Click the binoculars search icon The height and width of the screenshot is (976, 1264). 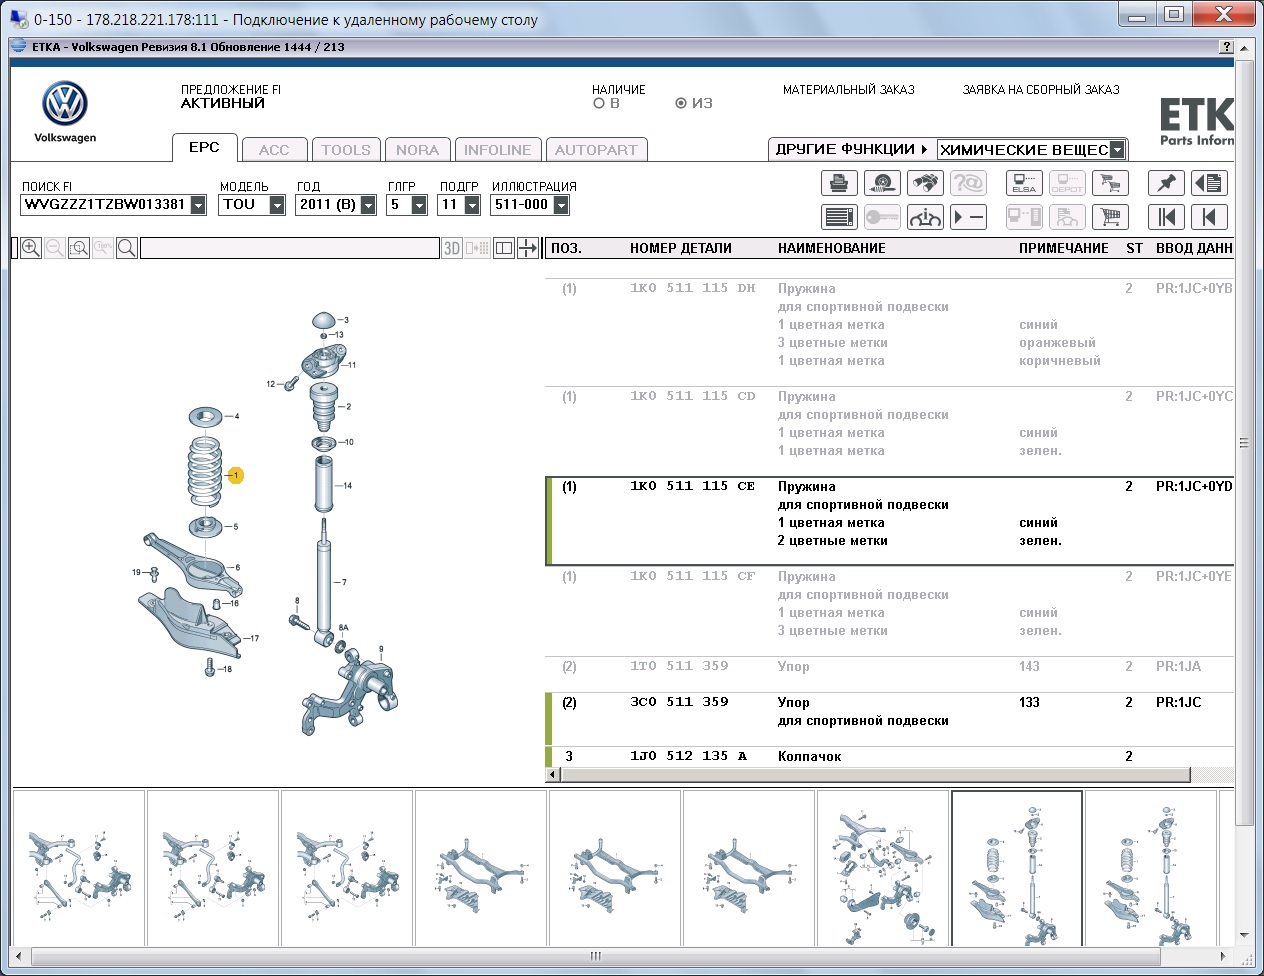click(x=925, y=183)
